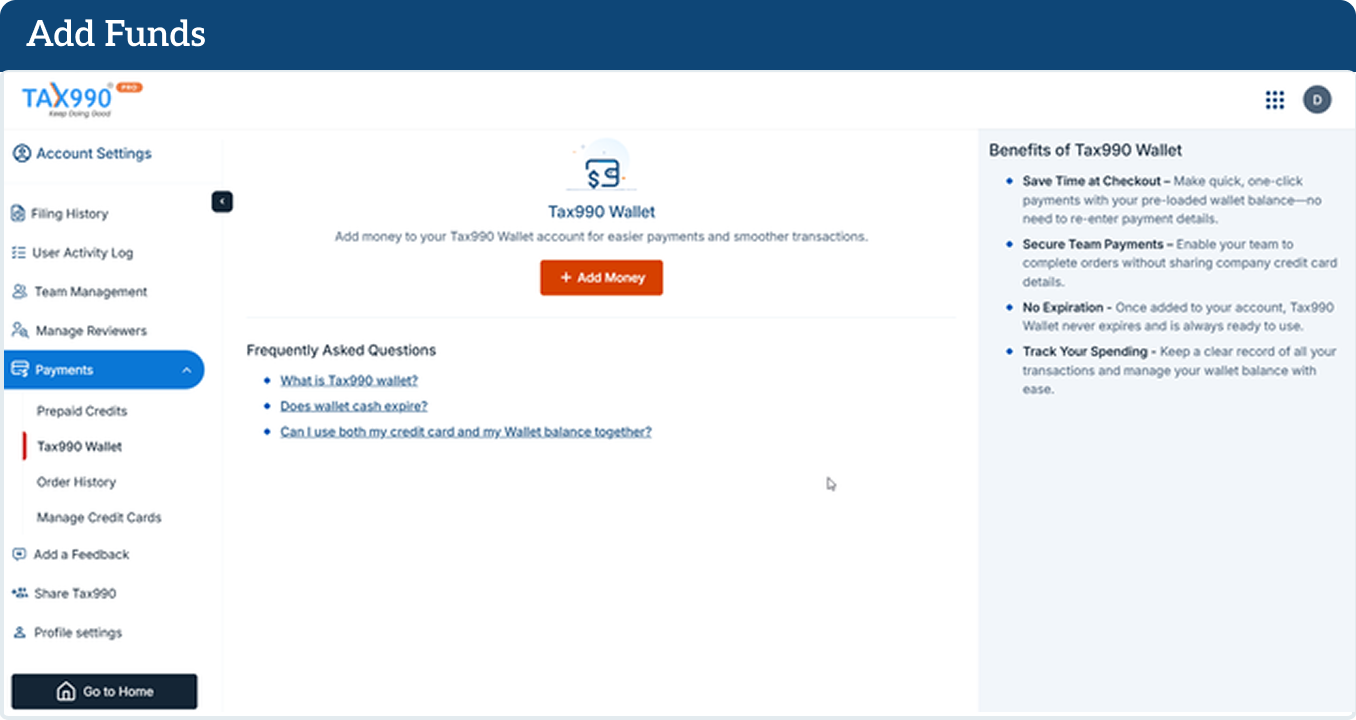Click the Manage Reviewers icon

tap(19, 331)
